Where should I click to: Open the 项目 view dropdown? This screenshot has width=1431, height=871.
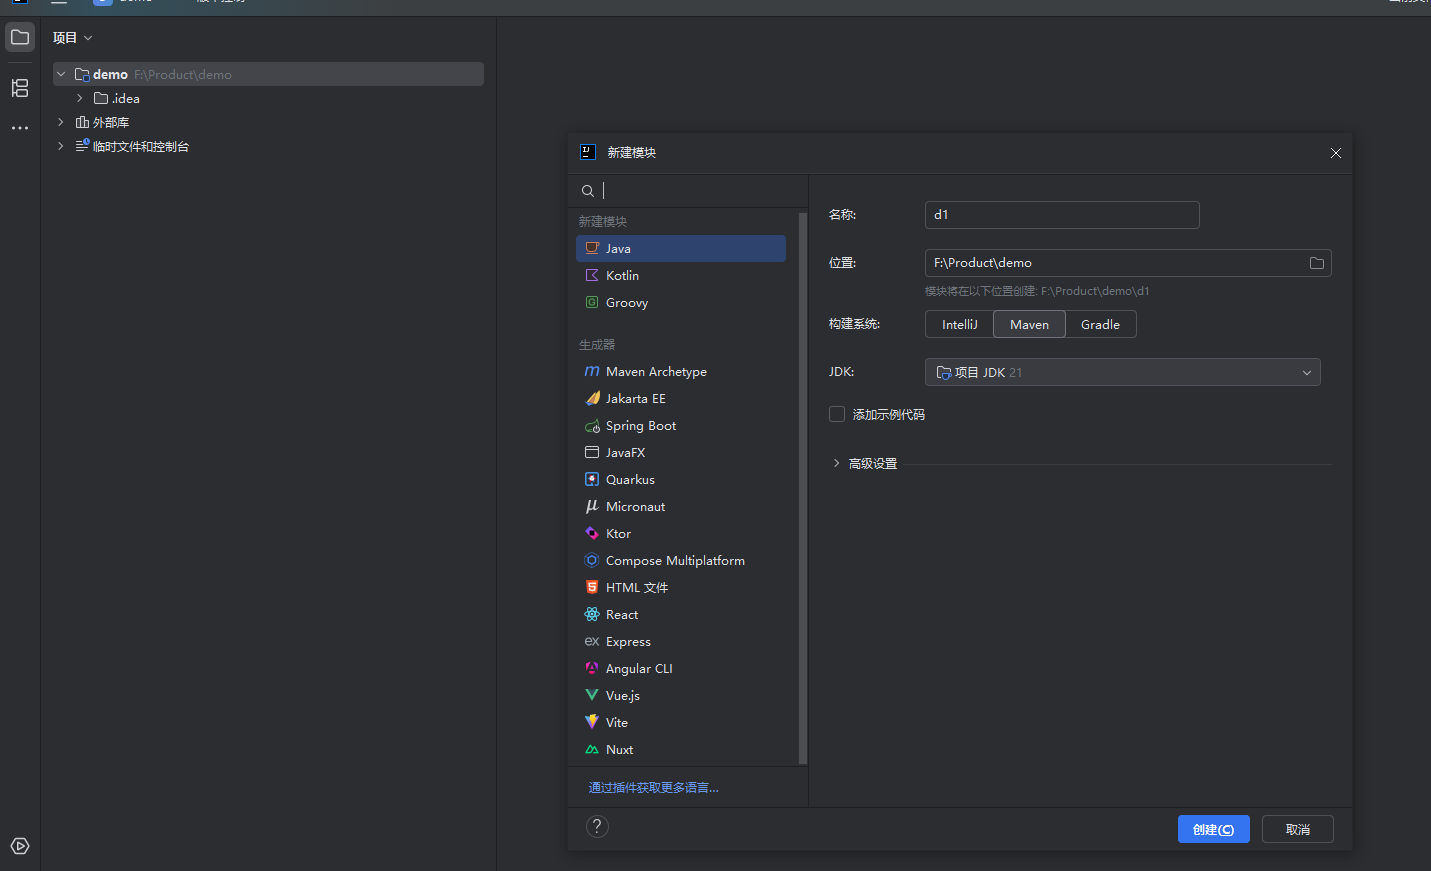pyautogui.click(x=73, y=38)
